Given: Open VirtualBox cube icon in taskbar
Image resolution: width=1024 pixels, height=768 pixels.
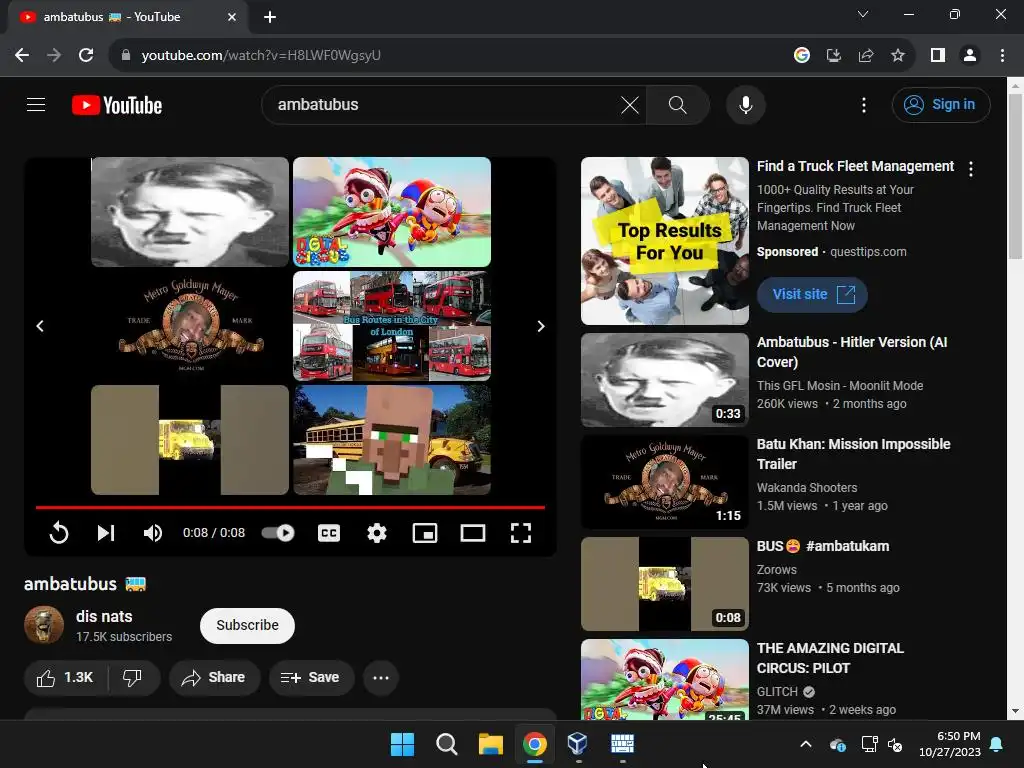Looking at the screenshot, I should pos(577,744).
